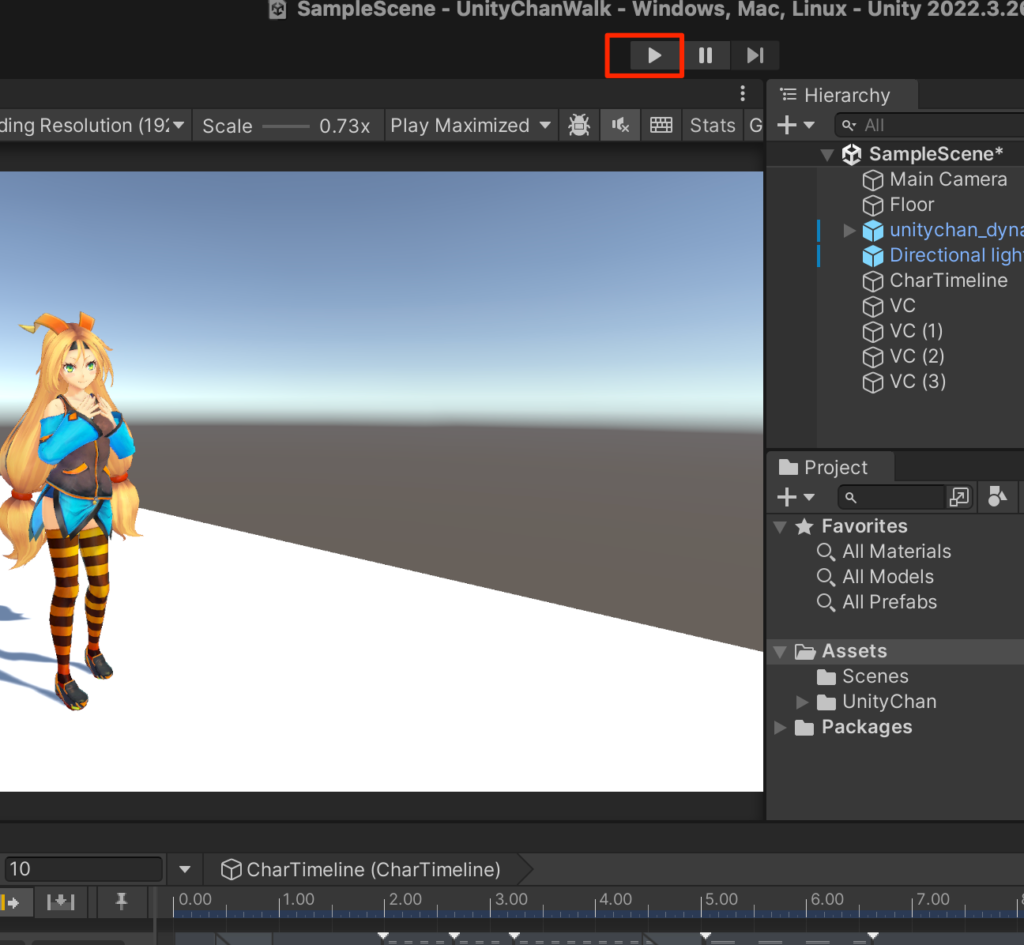Open the Game view three-dot options menu

click(743, 93)
